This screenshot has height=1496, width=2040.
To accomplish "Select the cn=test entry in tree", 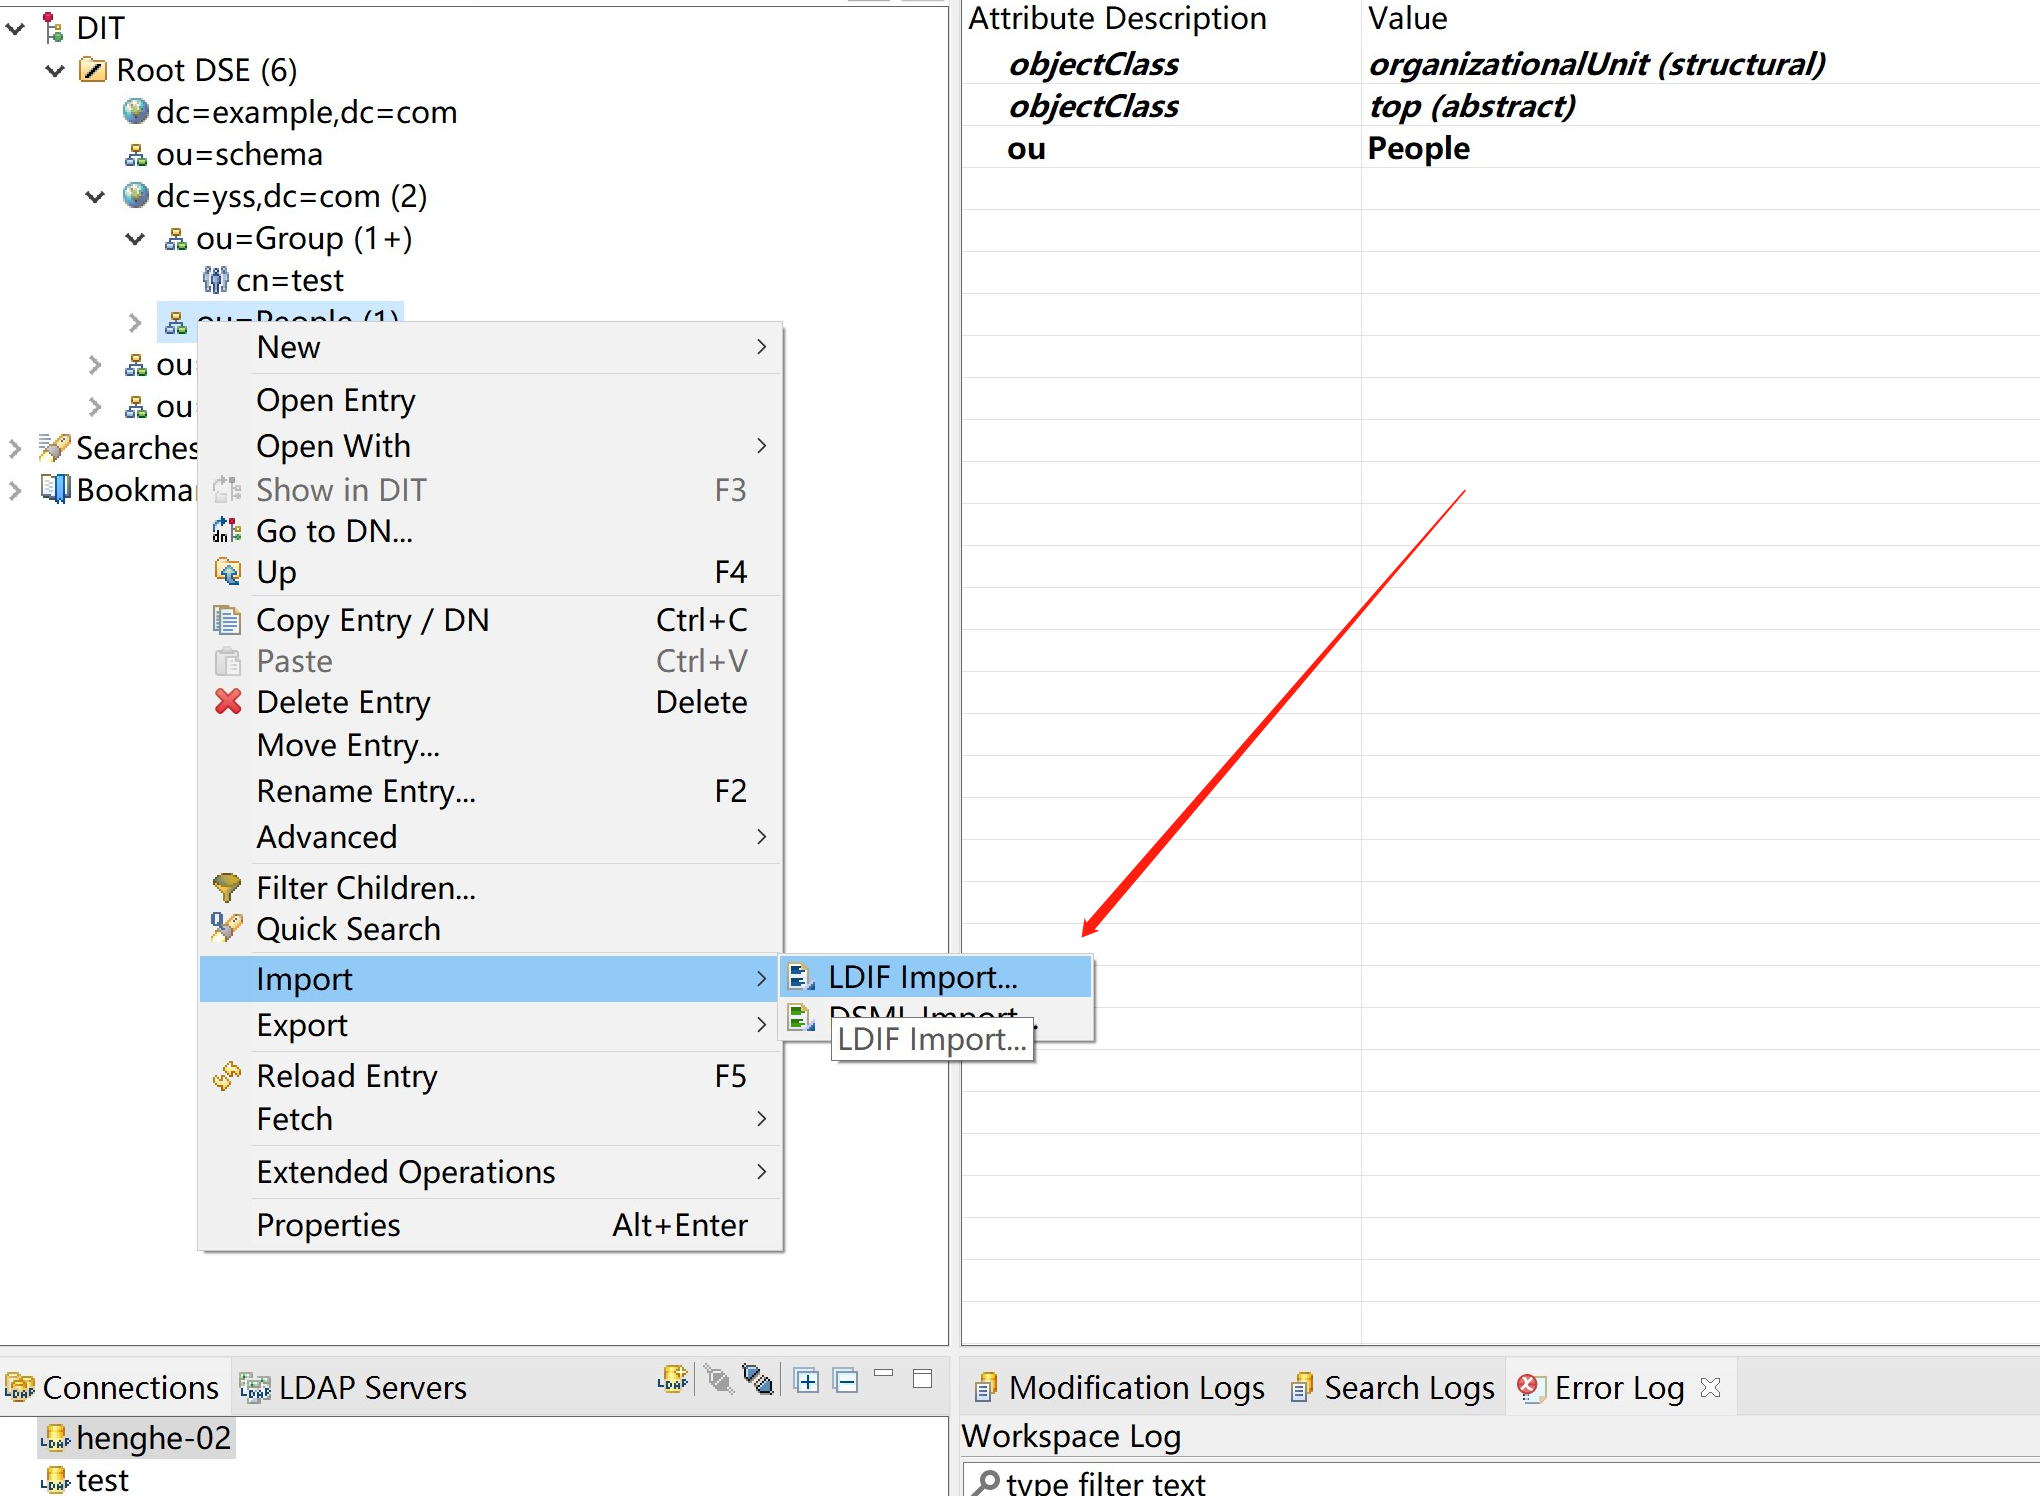I will 289,280.
